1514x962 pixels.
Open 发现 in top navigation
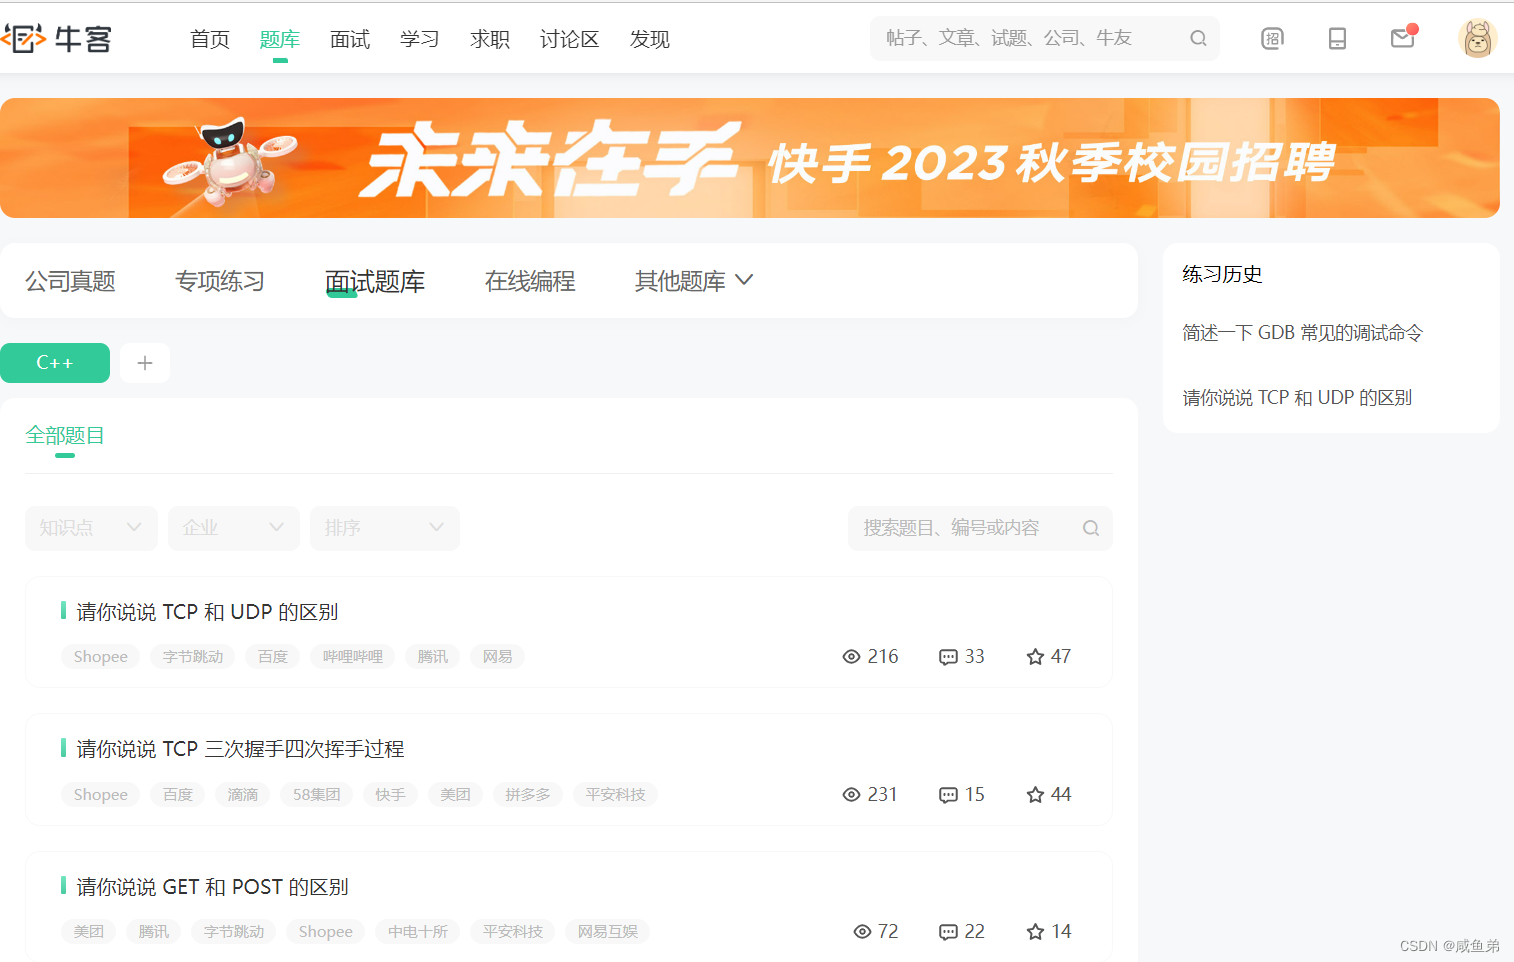[x=650, y=39]
